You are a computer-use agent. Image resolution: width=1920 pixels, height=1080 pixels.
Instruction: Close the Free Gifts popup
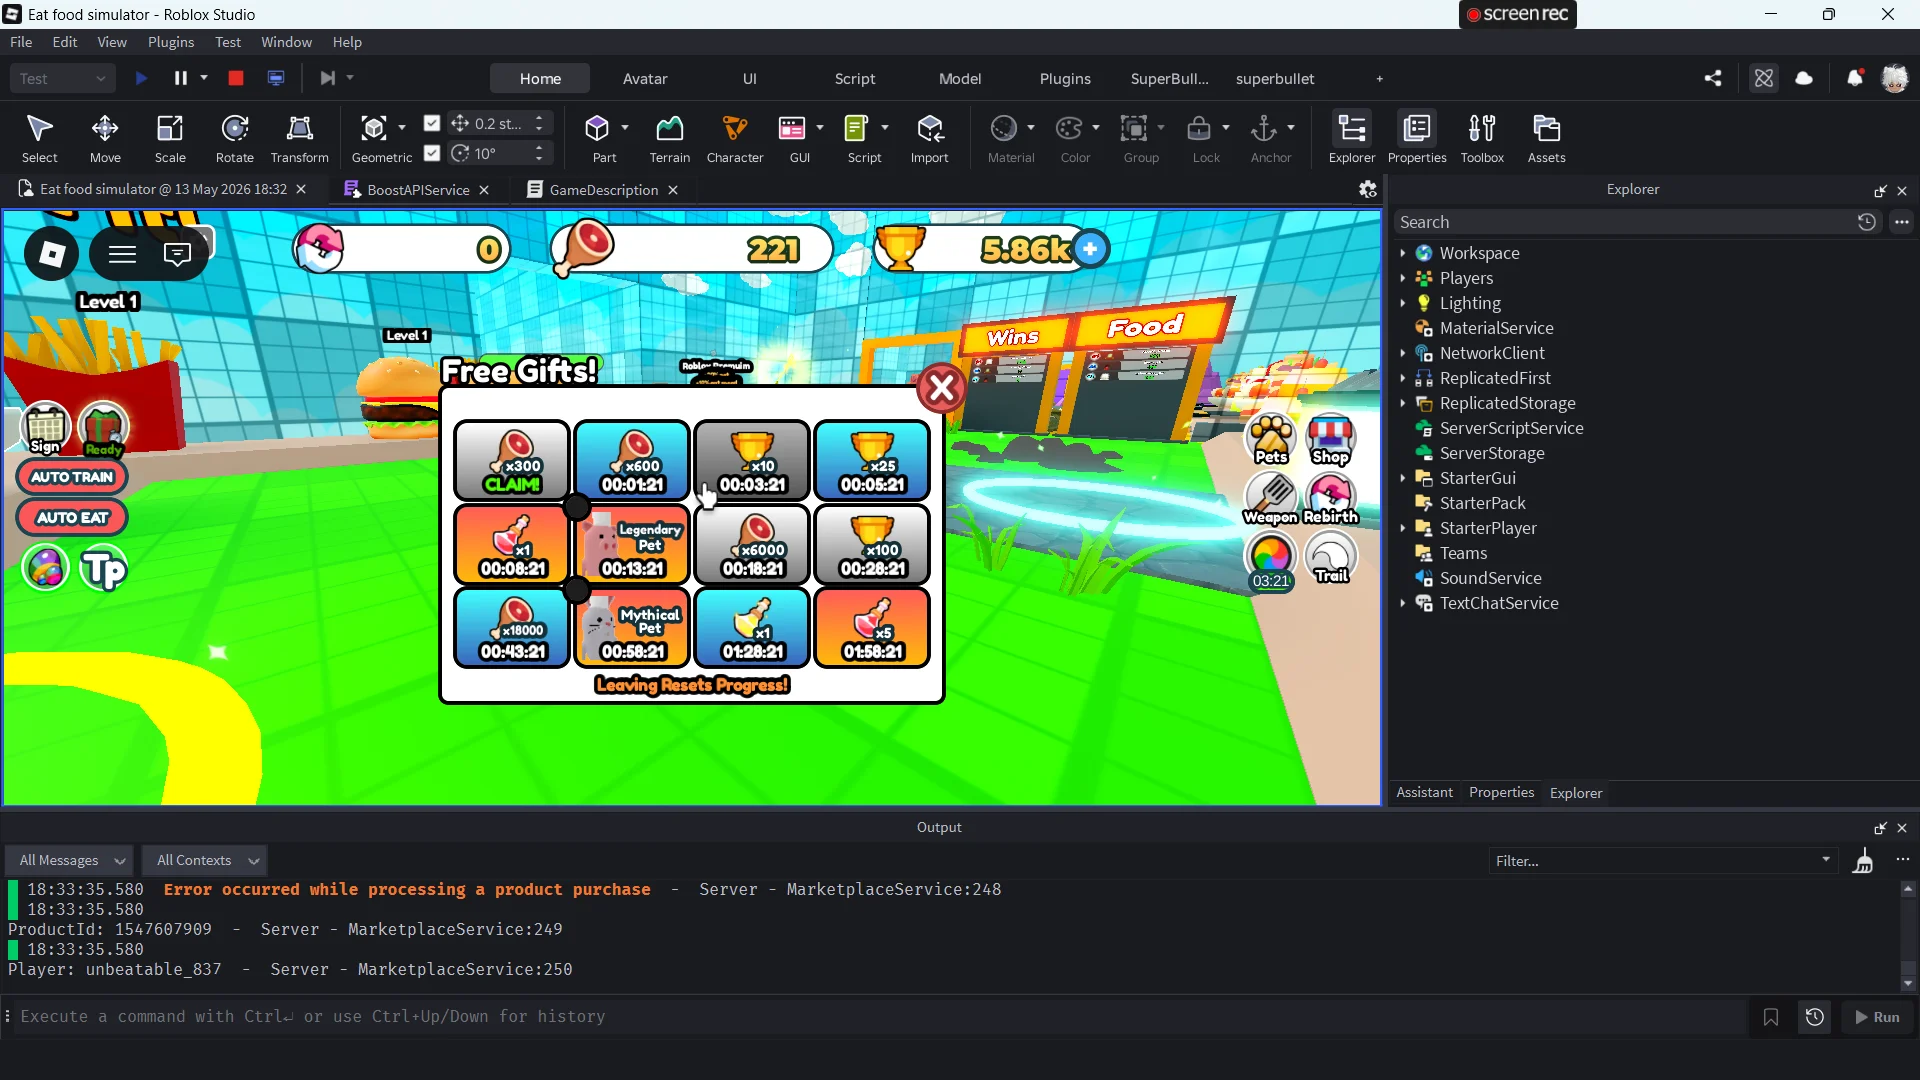click(x=941, y=388)
